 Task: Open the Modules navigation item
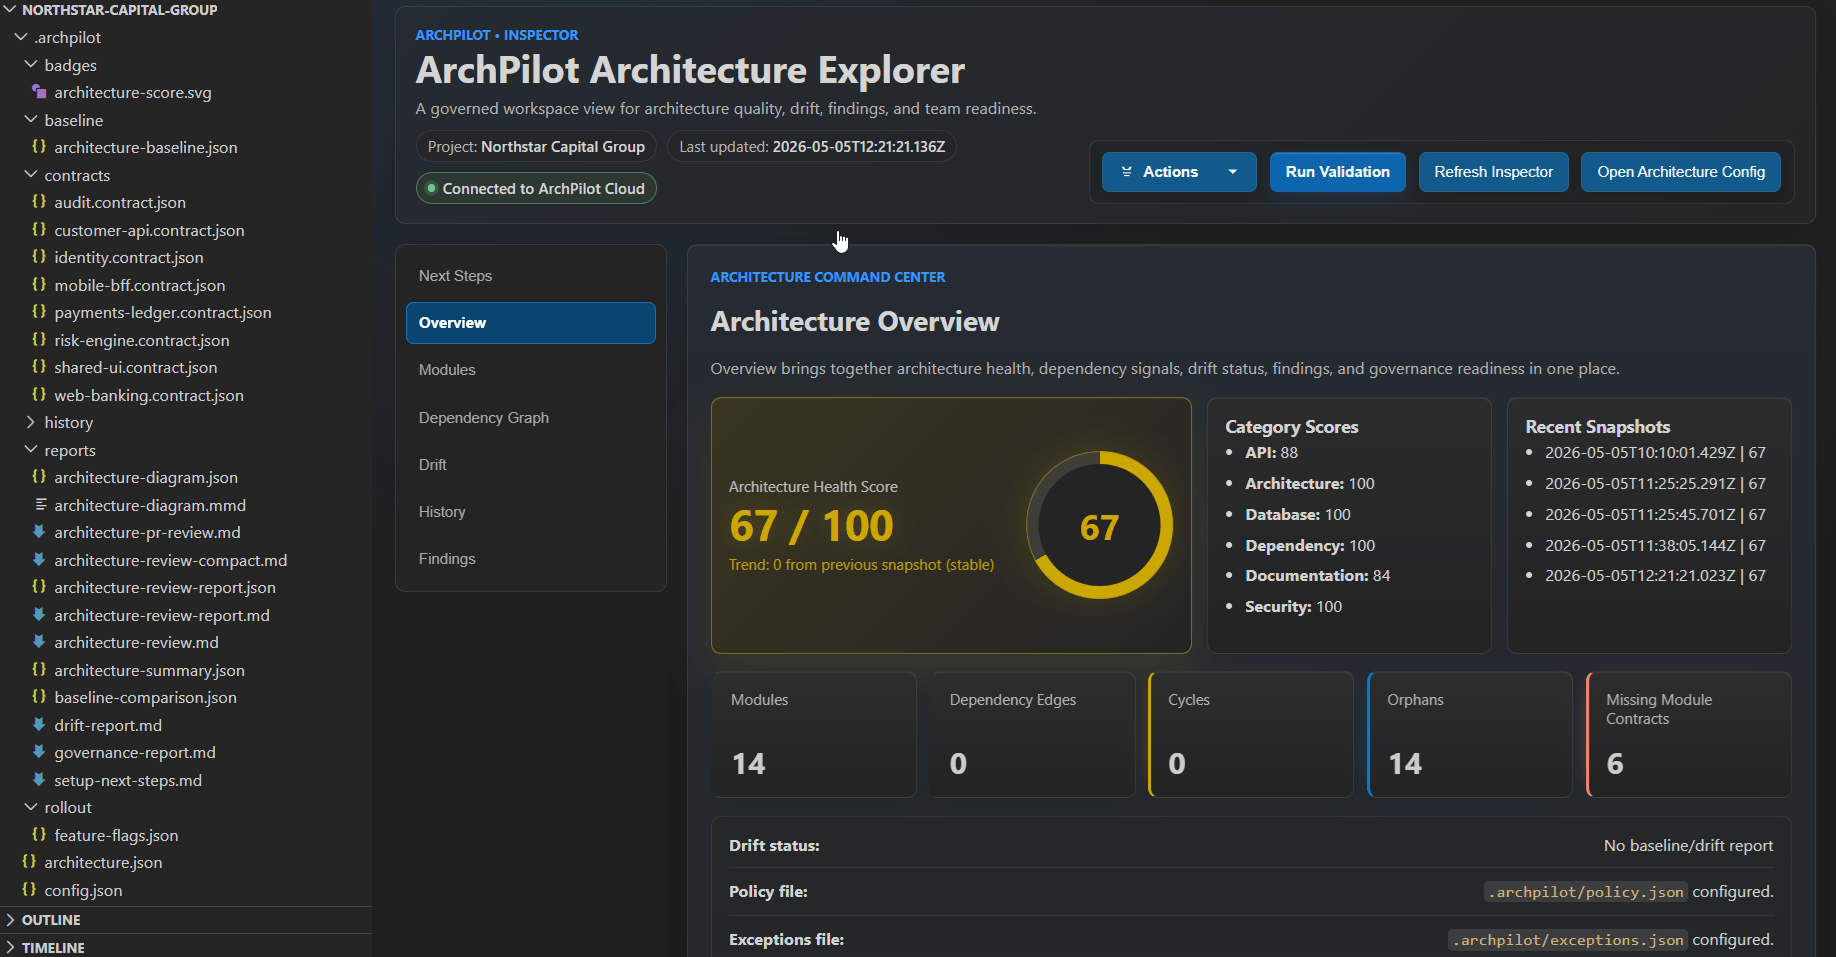click(x=531, y=370)
